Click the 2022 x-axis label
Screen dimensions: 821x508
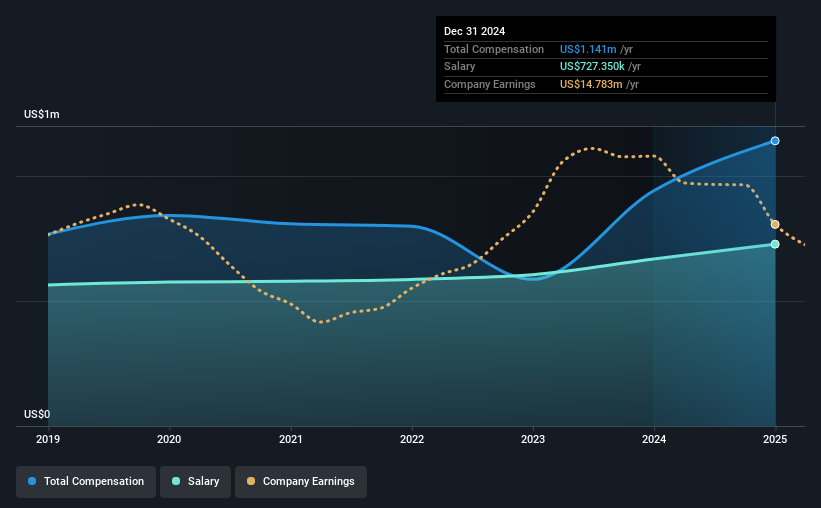(412, 439)
